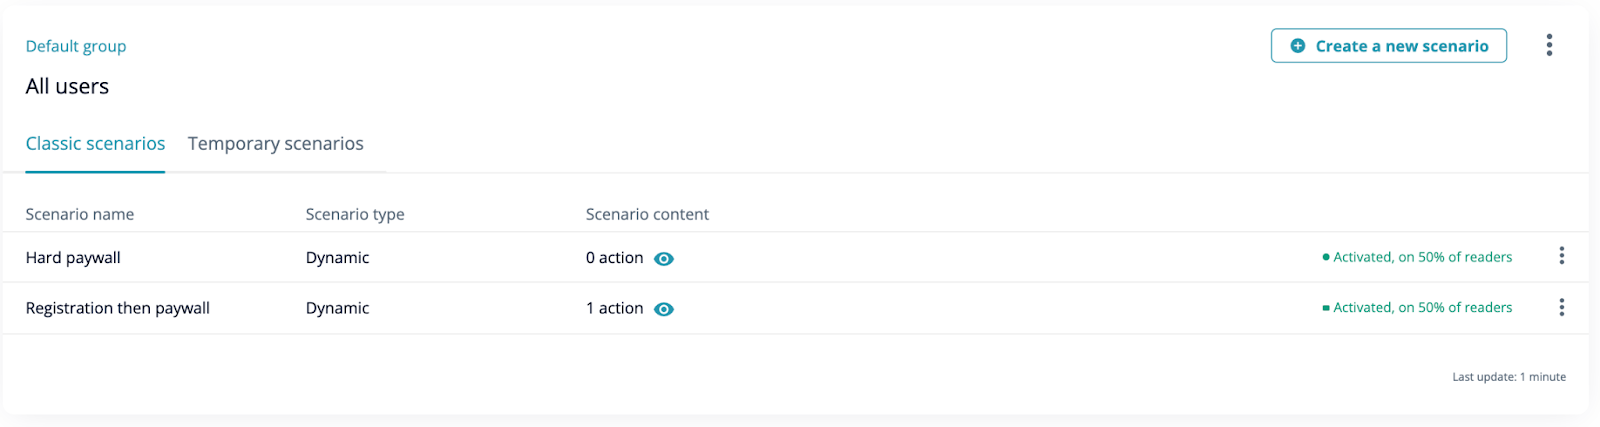Open three-dot menu for Hard paywall row
Screen dimensions: 1600x427
1561,256
